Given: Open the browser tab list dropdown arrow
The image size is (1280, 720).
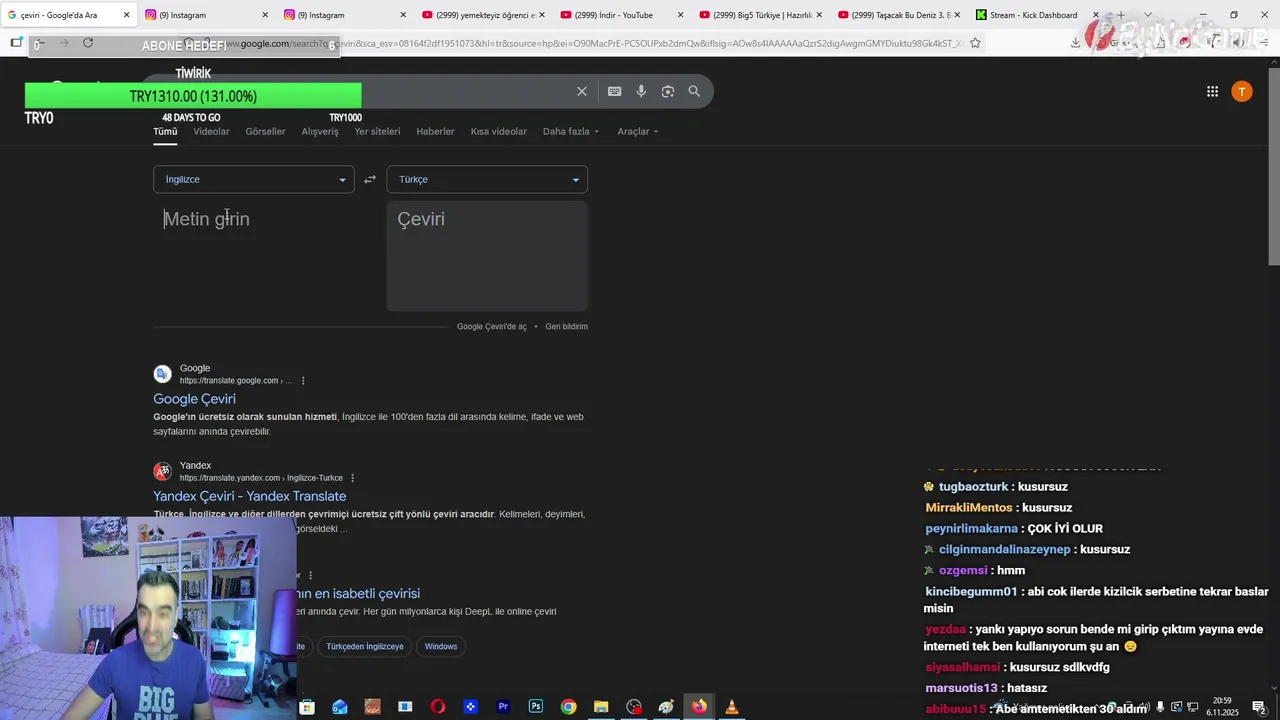Looking at the screenshot, I should (x=1147, y=15).
